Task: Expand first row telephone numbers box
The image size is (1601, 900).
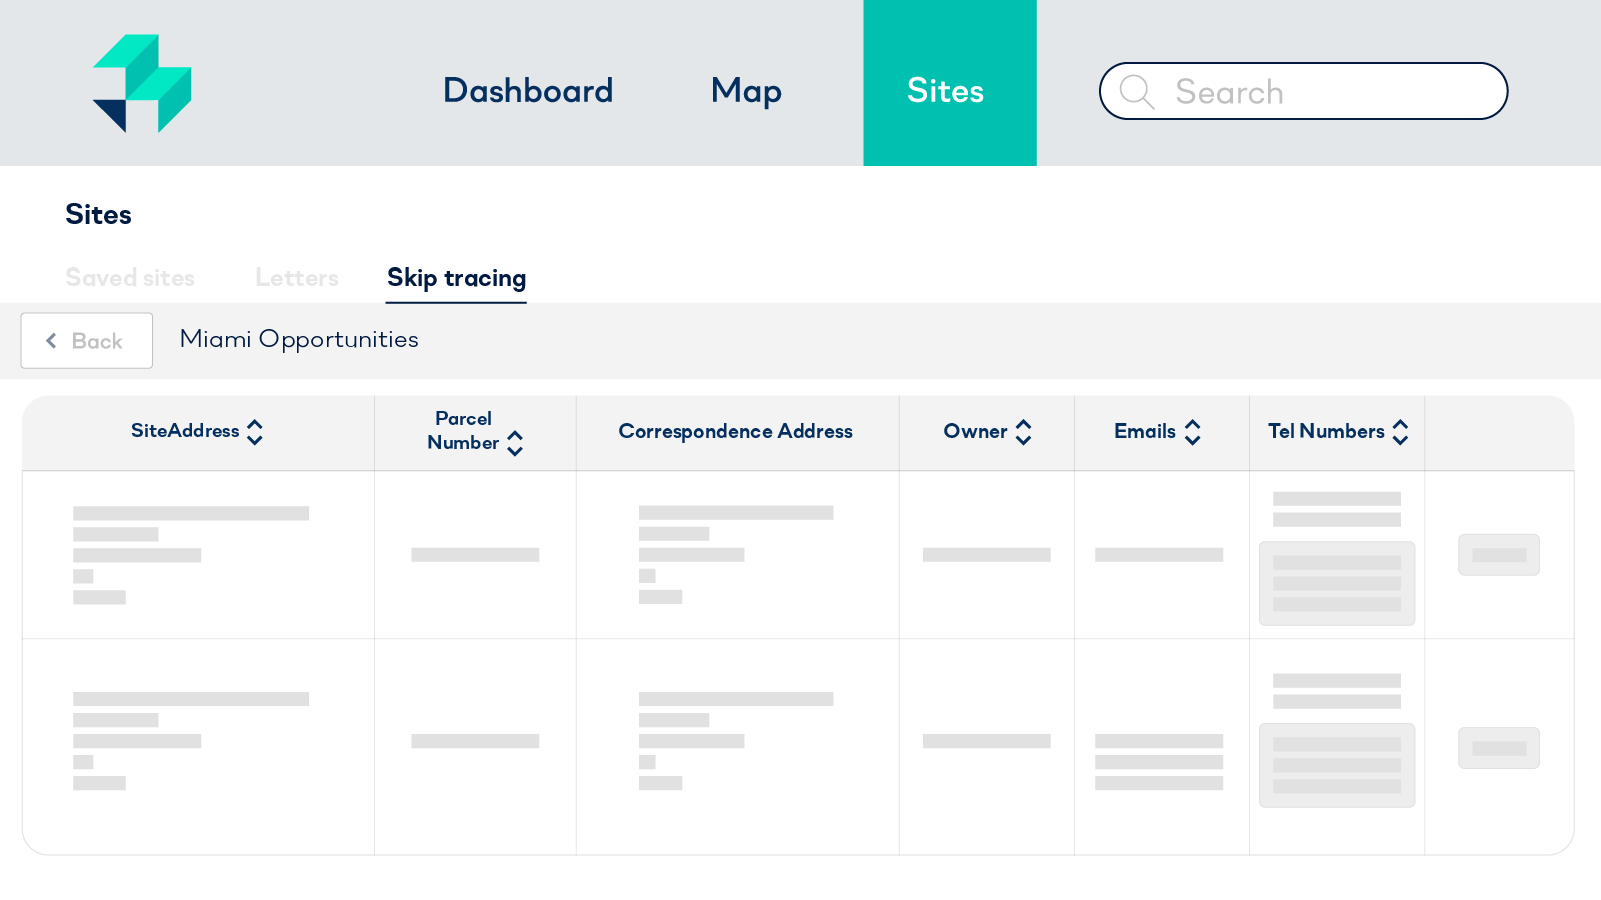Action: click(x=1336, y=584)
